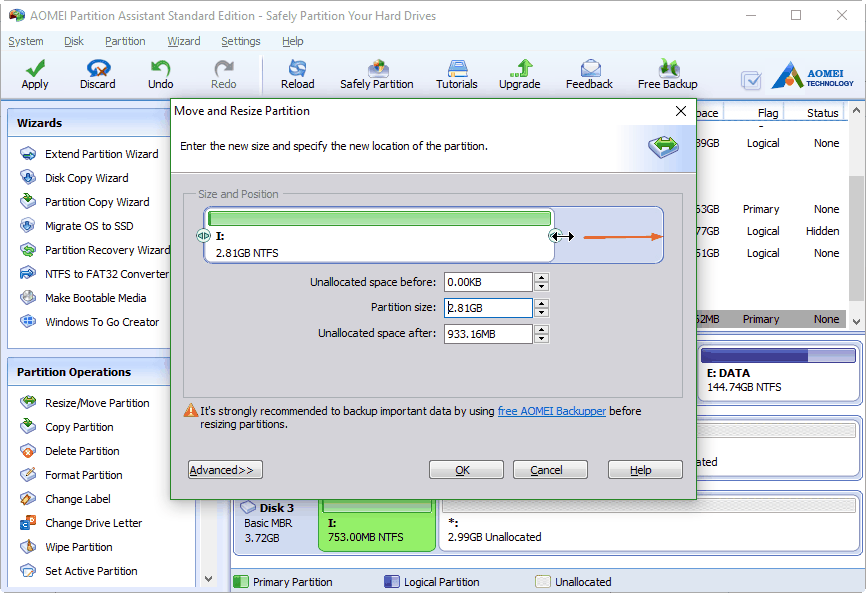Open Tutorials
The width and height of the screenshot is (866, 593).
point(456,73)
